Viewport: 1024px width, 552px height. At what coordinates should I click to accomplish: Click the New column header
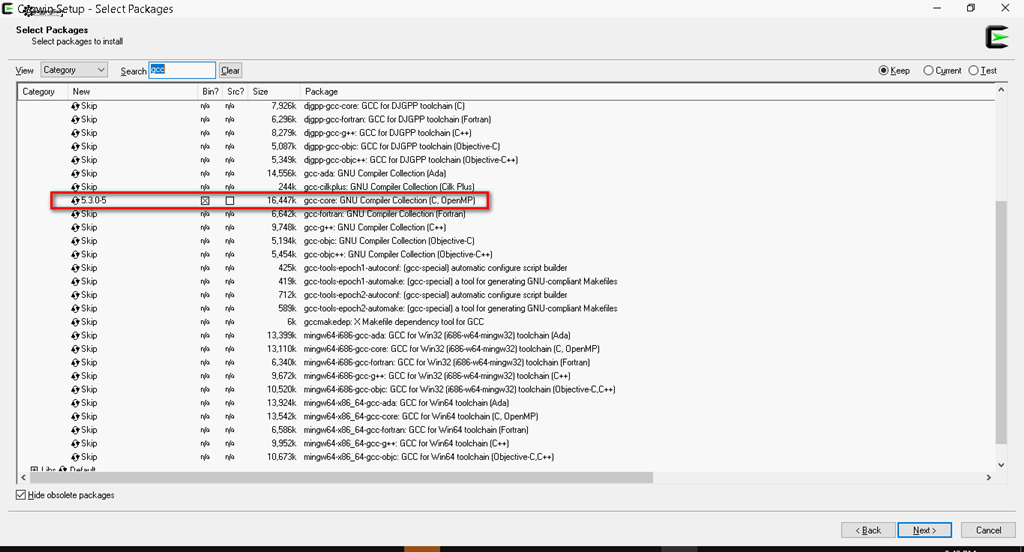(133, 91)
